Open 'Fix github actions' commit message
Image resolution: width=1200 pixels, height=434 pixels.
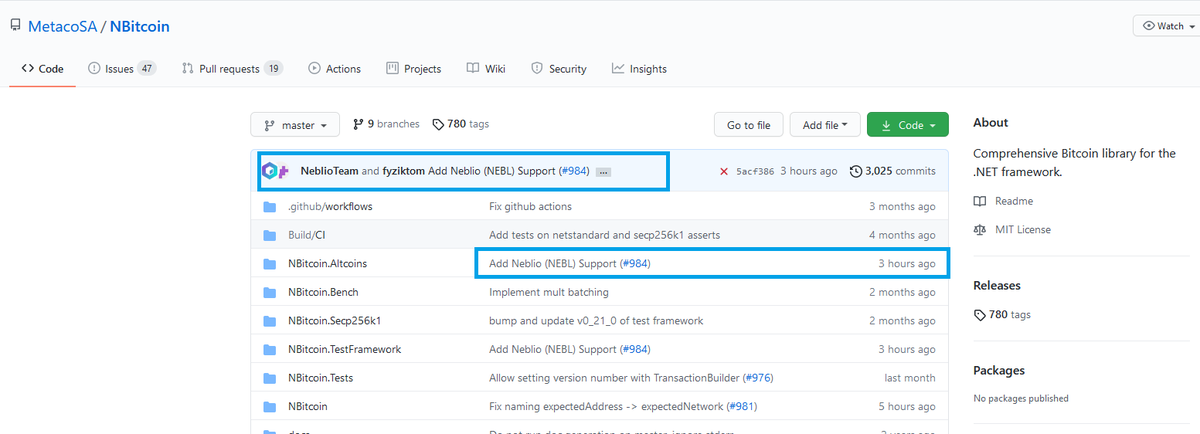530,206
